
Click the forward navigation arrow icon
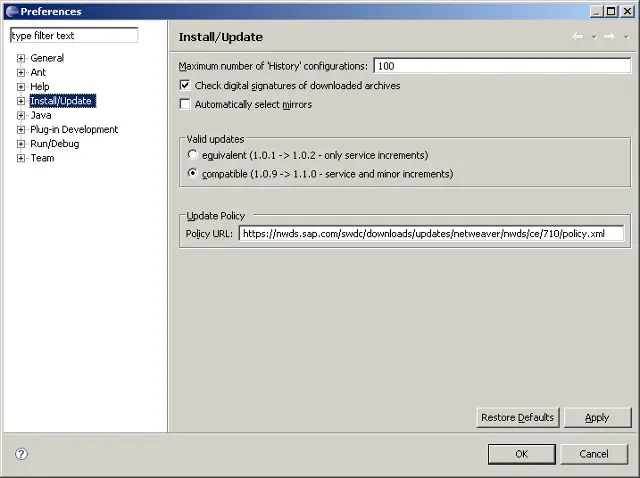click(x=609, y=37)
